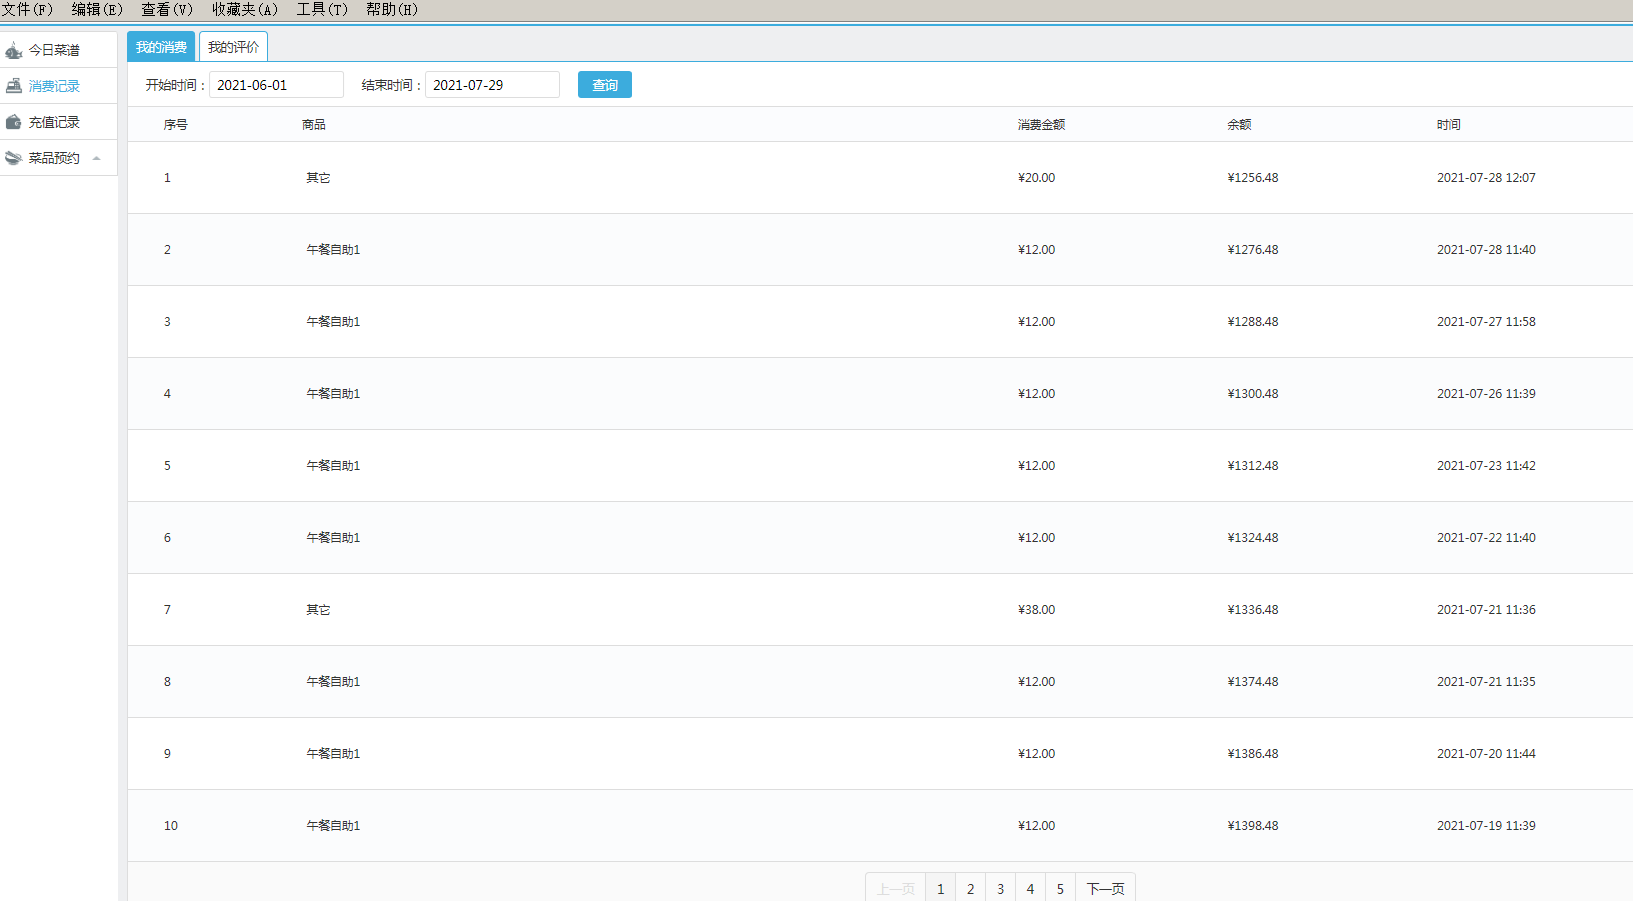Click balance ¥1336.48
1633x901 pixels.
1253,610
